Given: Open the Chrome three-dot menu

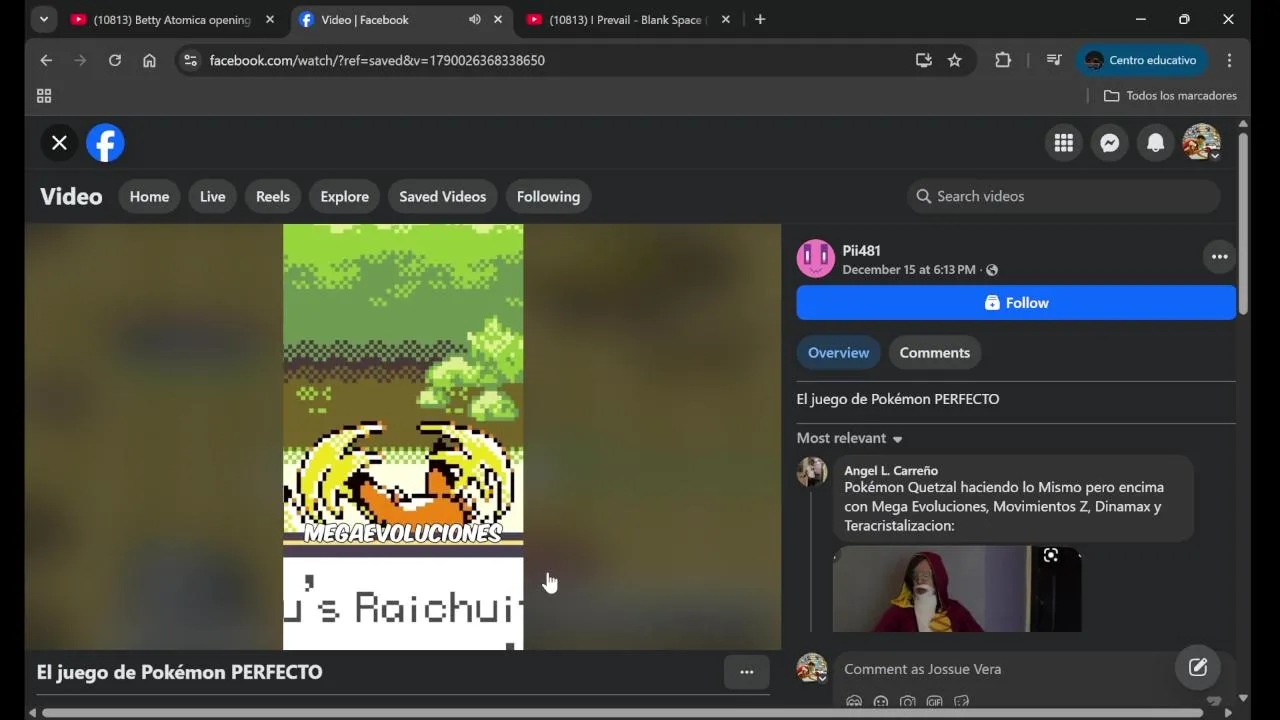Looking at the screenshot, I should coord(1229,61).
